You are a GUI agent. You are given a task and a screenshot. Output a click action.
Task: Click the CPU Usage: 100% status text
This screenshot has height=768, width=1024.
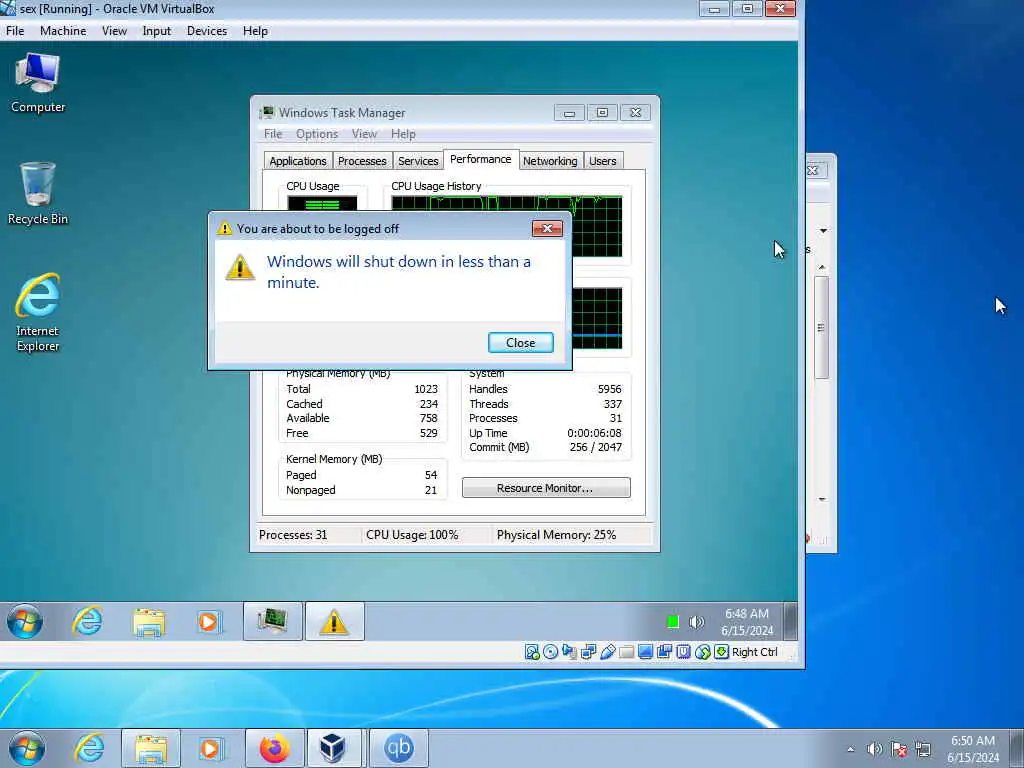click(x=412, y=535)
